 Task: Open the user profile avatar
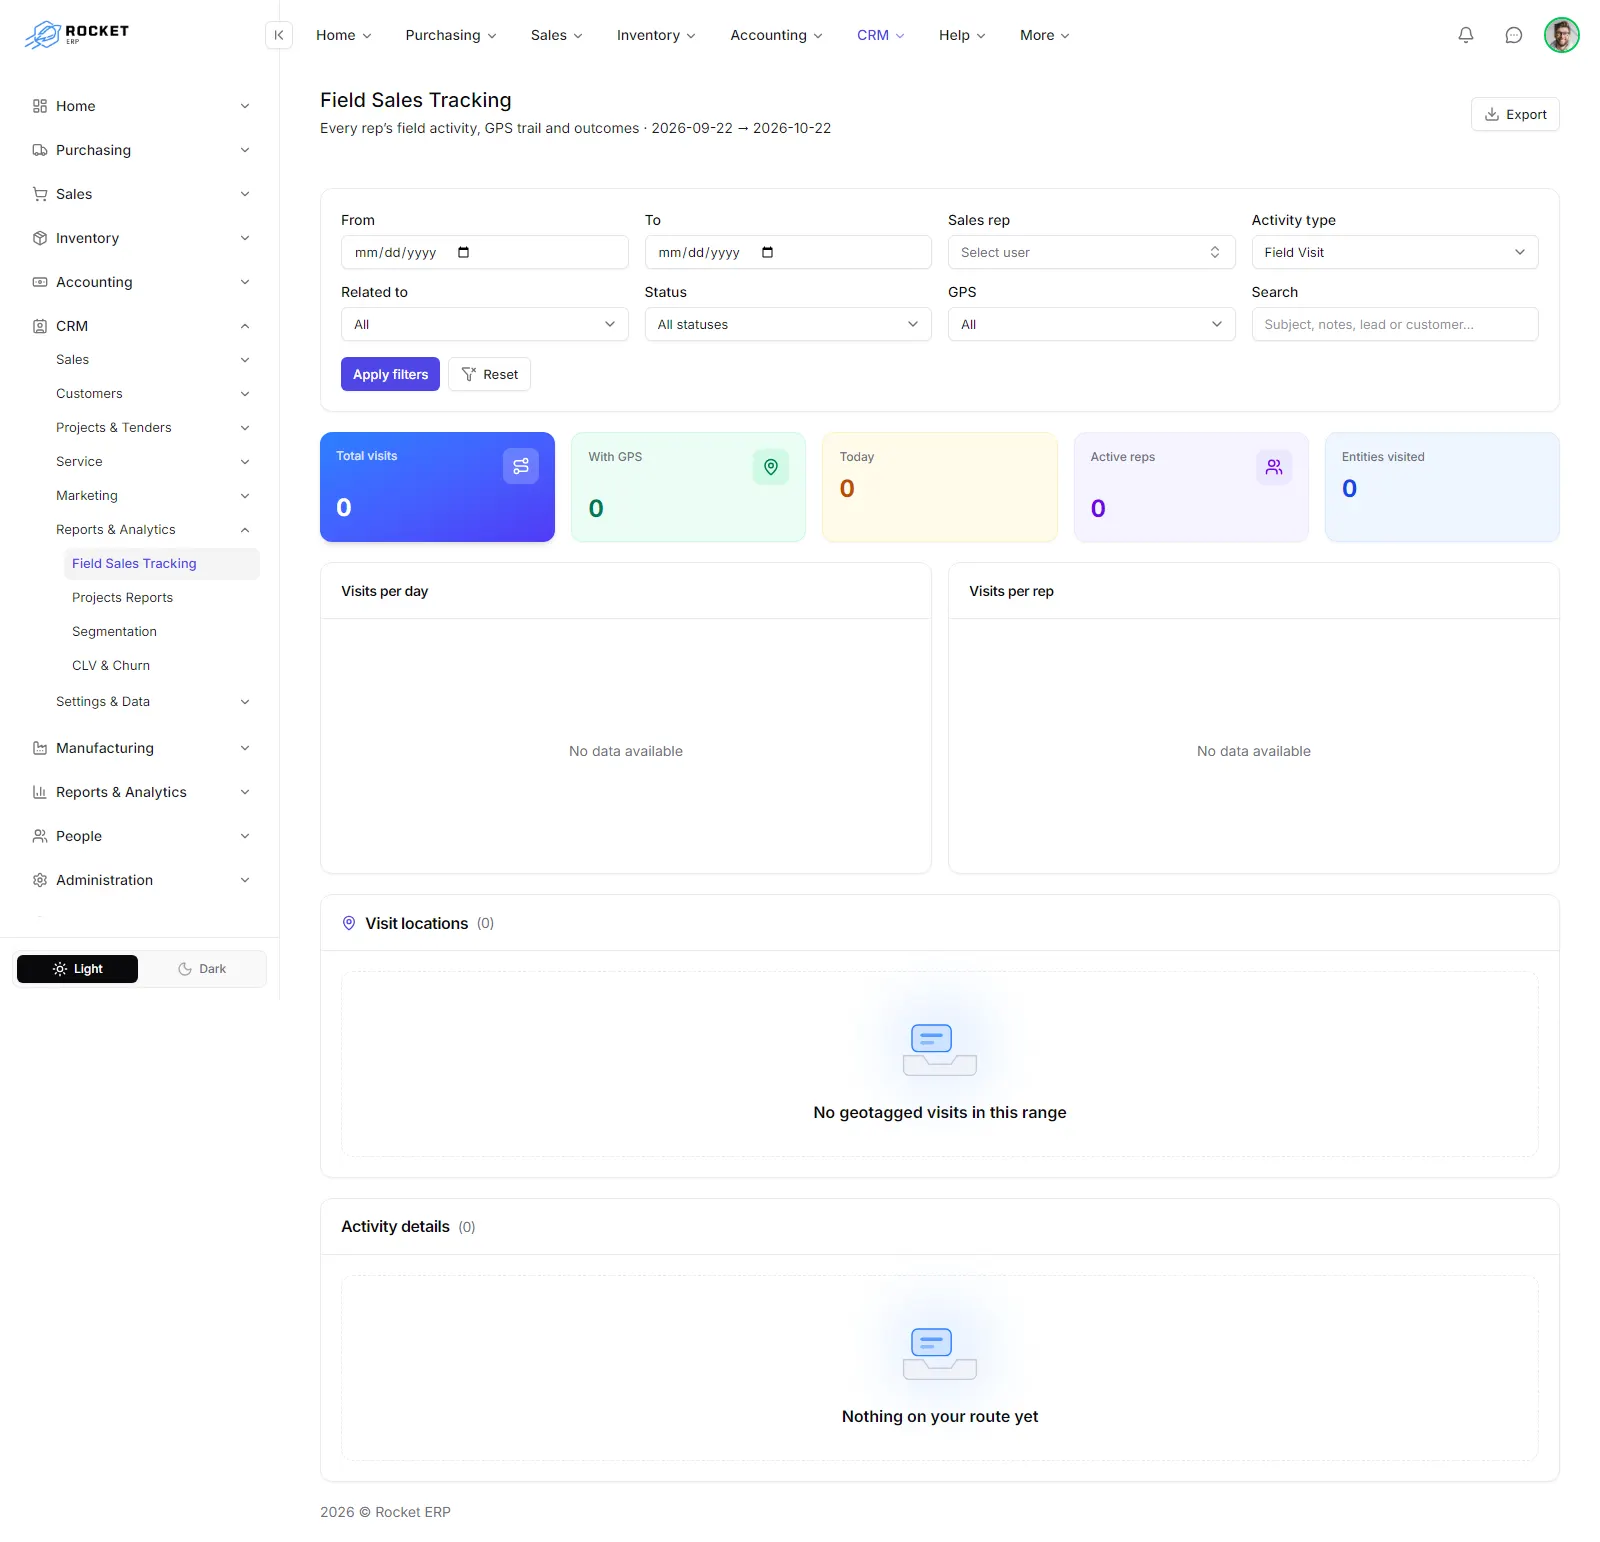click(1562, 35)
